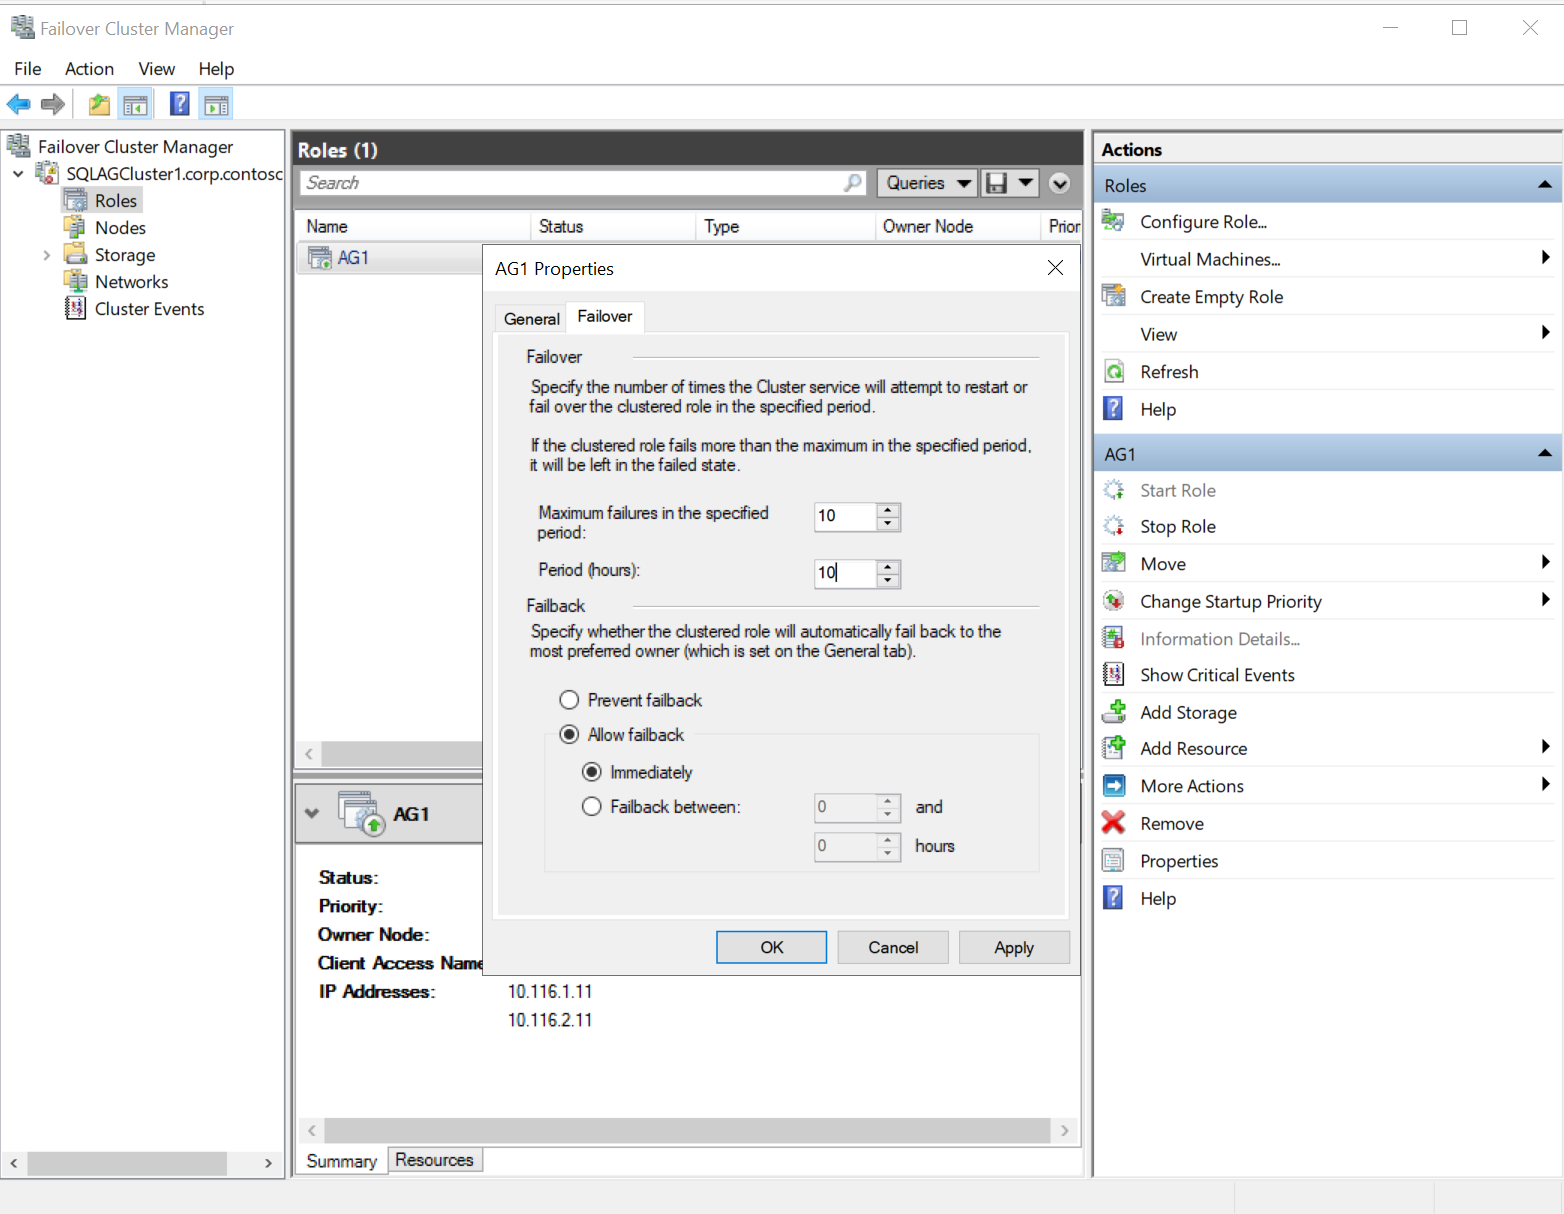Click the Show Critical Events icon

tap(1114, 675)
